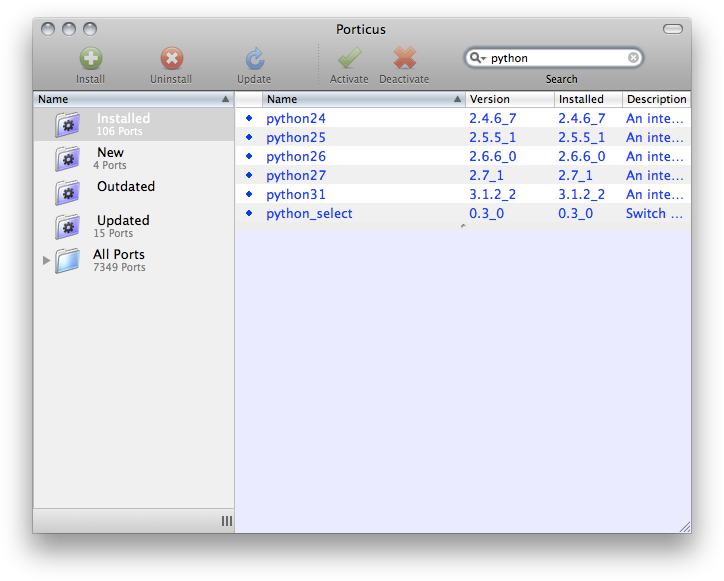The height and width of the screenshot is (581, 724).
Task: Click the blue diamond beside python_select
Action: (249, 213)
